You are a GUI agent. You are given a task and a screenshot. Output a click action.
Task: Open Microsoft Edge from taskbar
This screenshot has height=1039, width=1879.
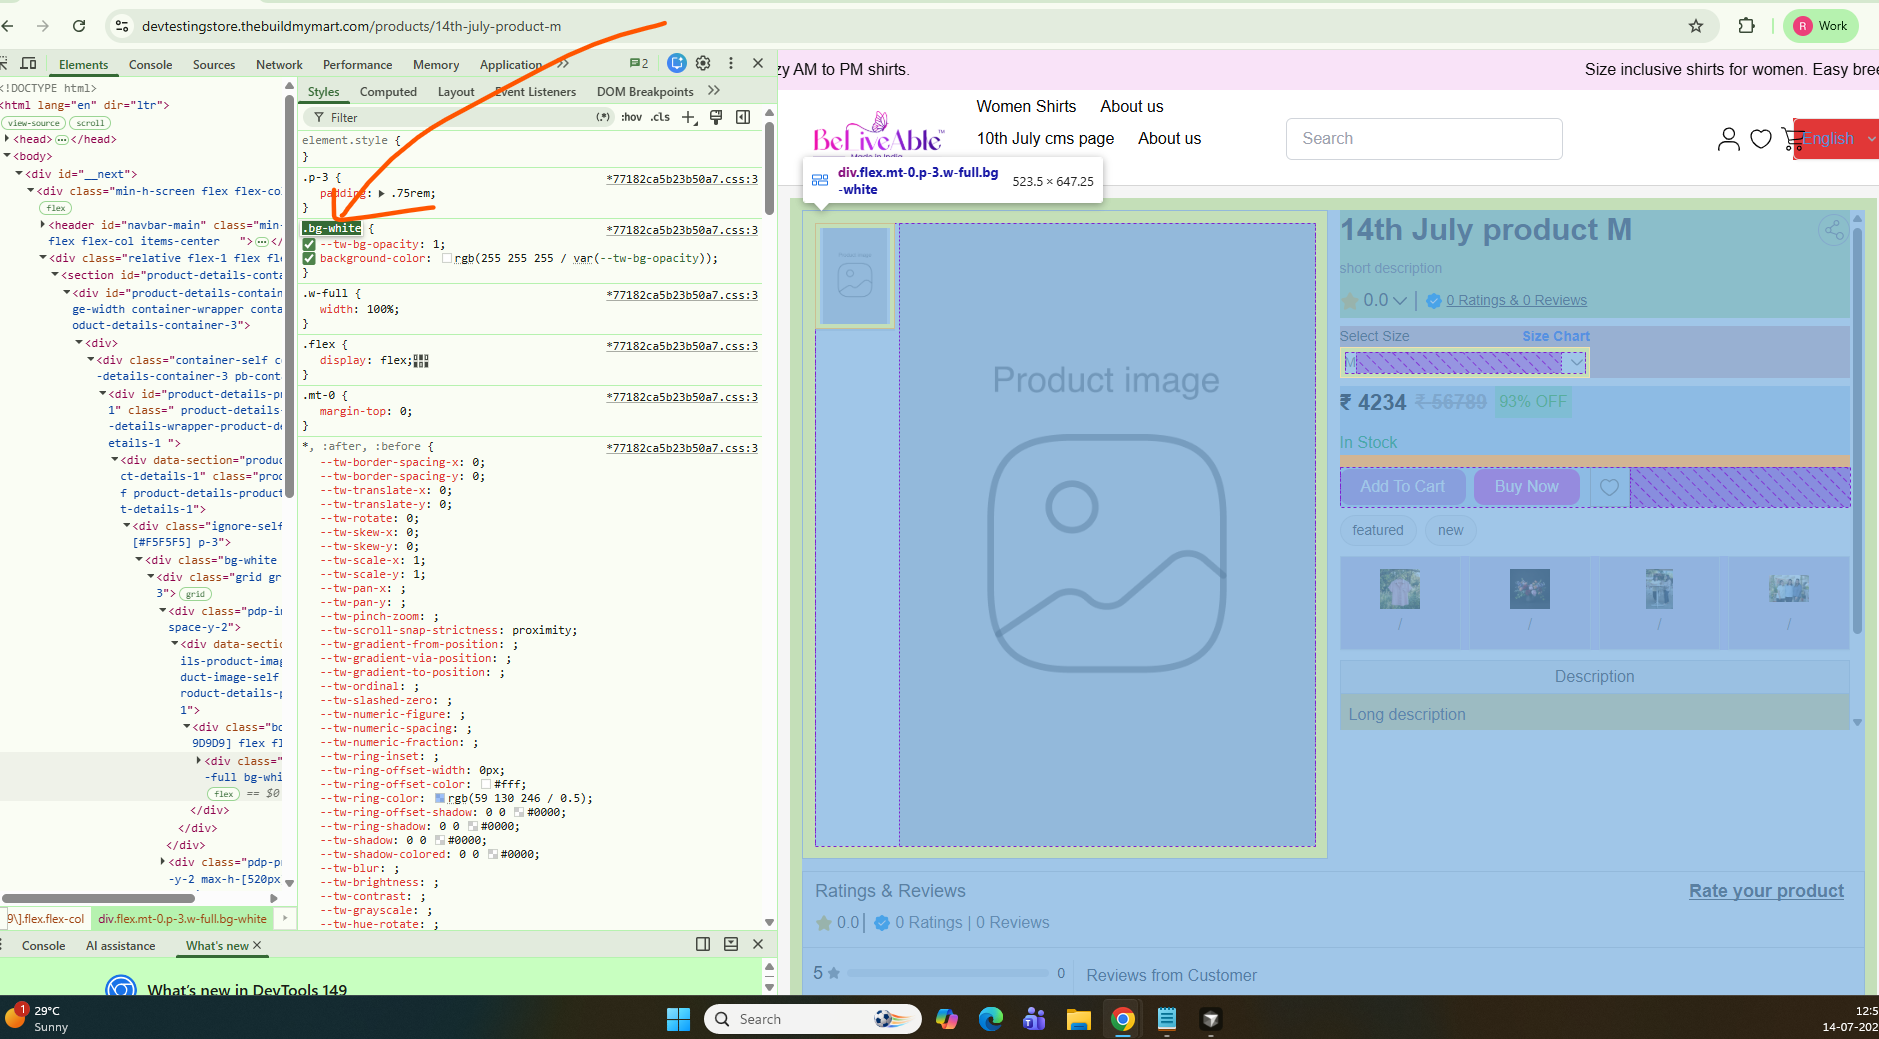coord(990,1019)
